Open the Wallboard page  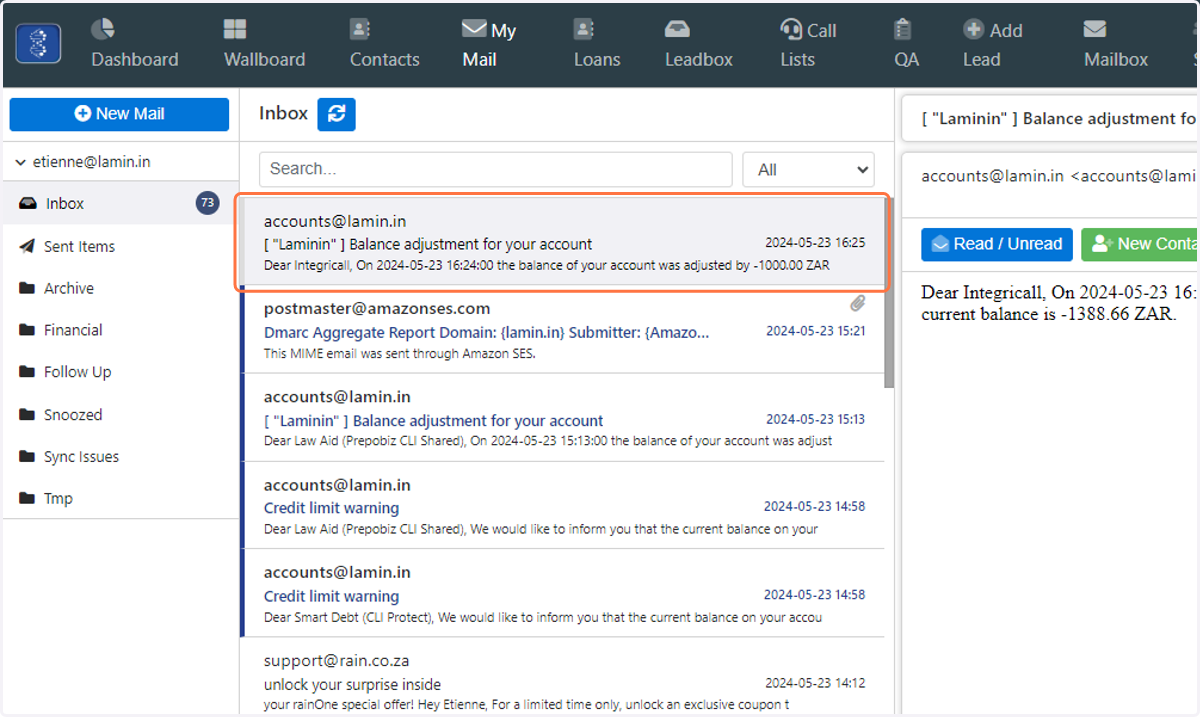264,44
